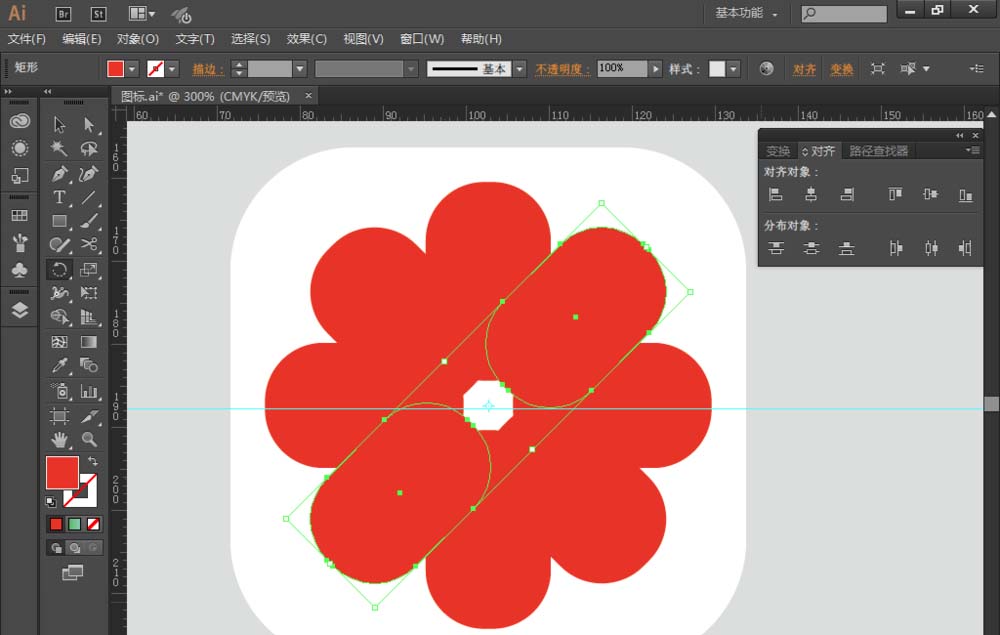Image resolution: width=1000 pixels, height=635 pixels.
Task: Select the Pen tool
Action: [x=59, y=173]
